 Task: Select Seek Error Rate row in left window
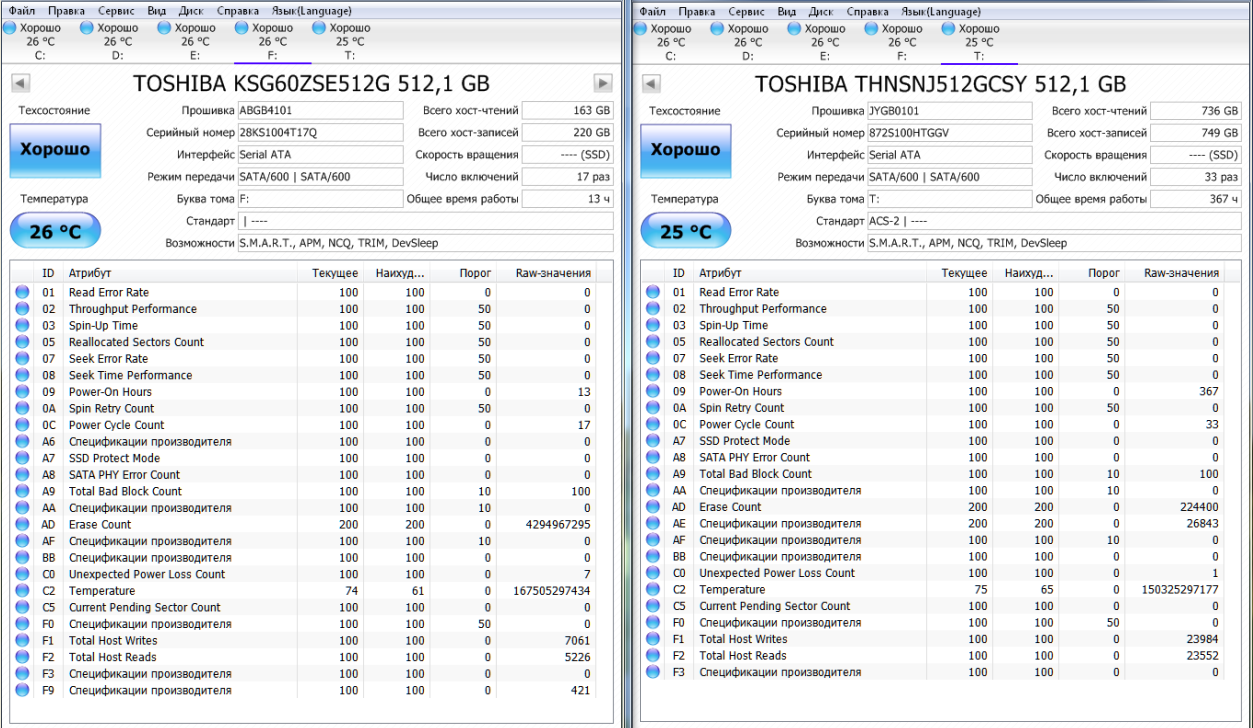[x=311, y=359]
